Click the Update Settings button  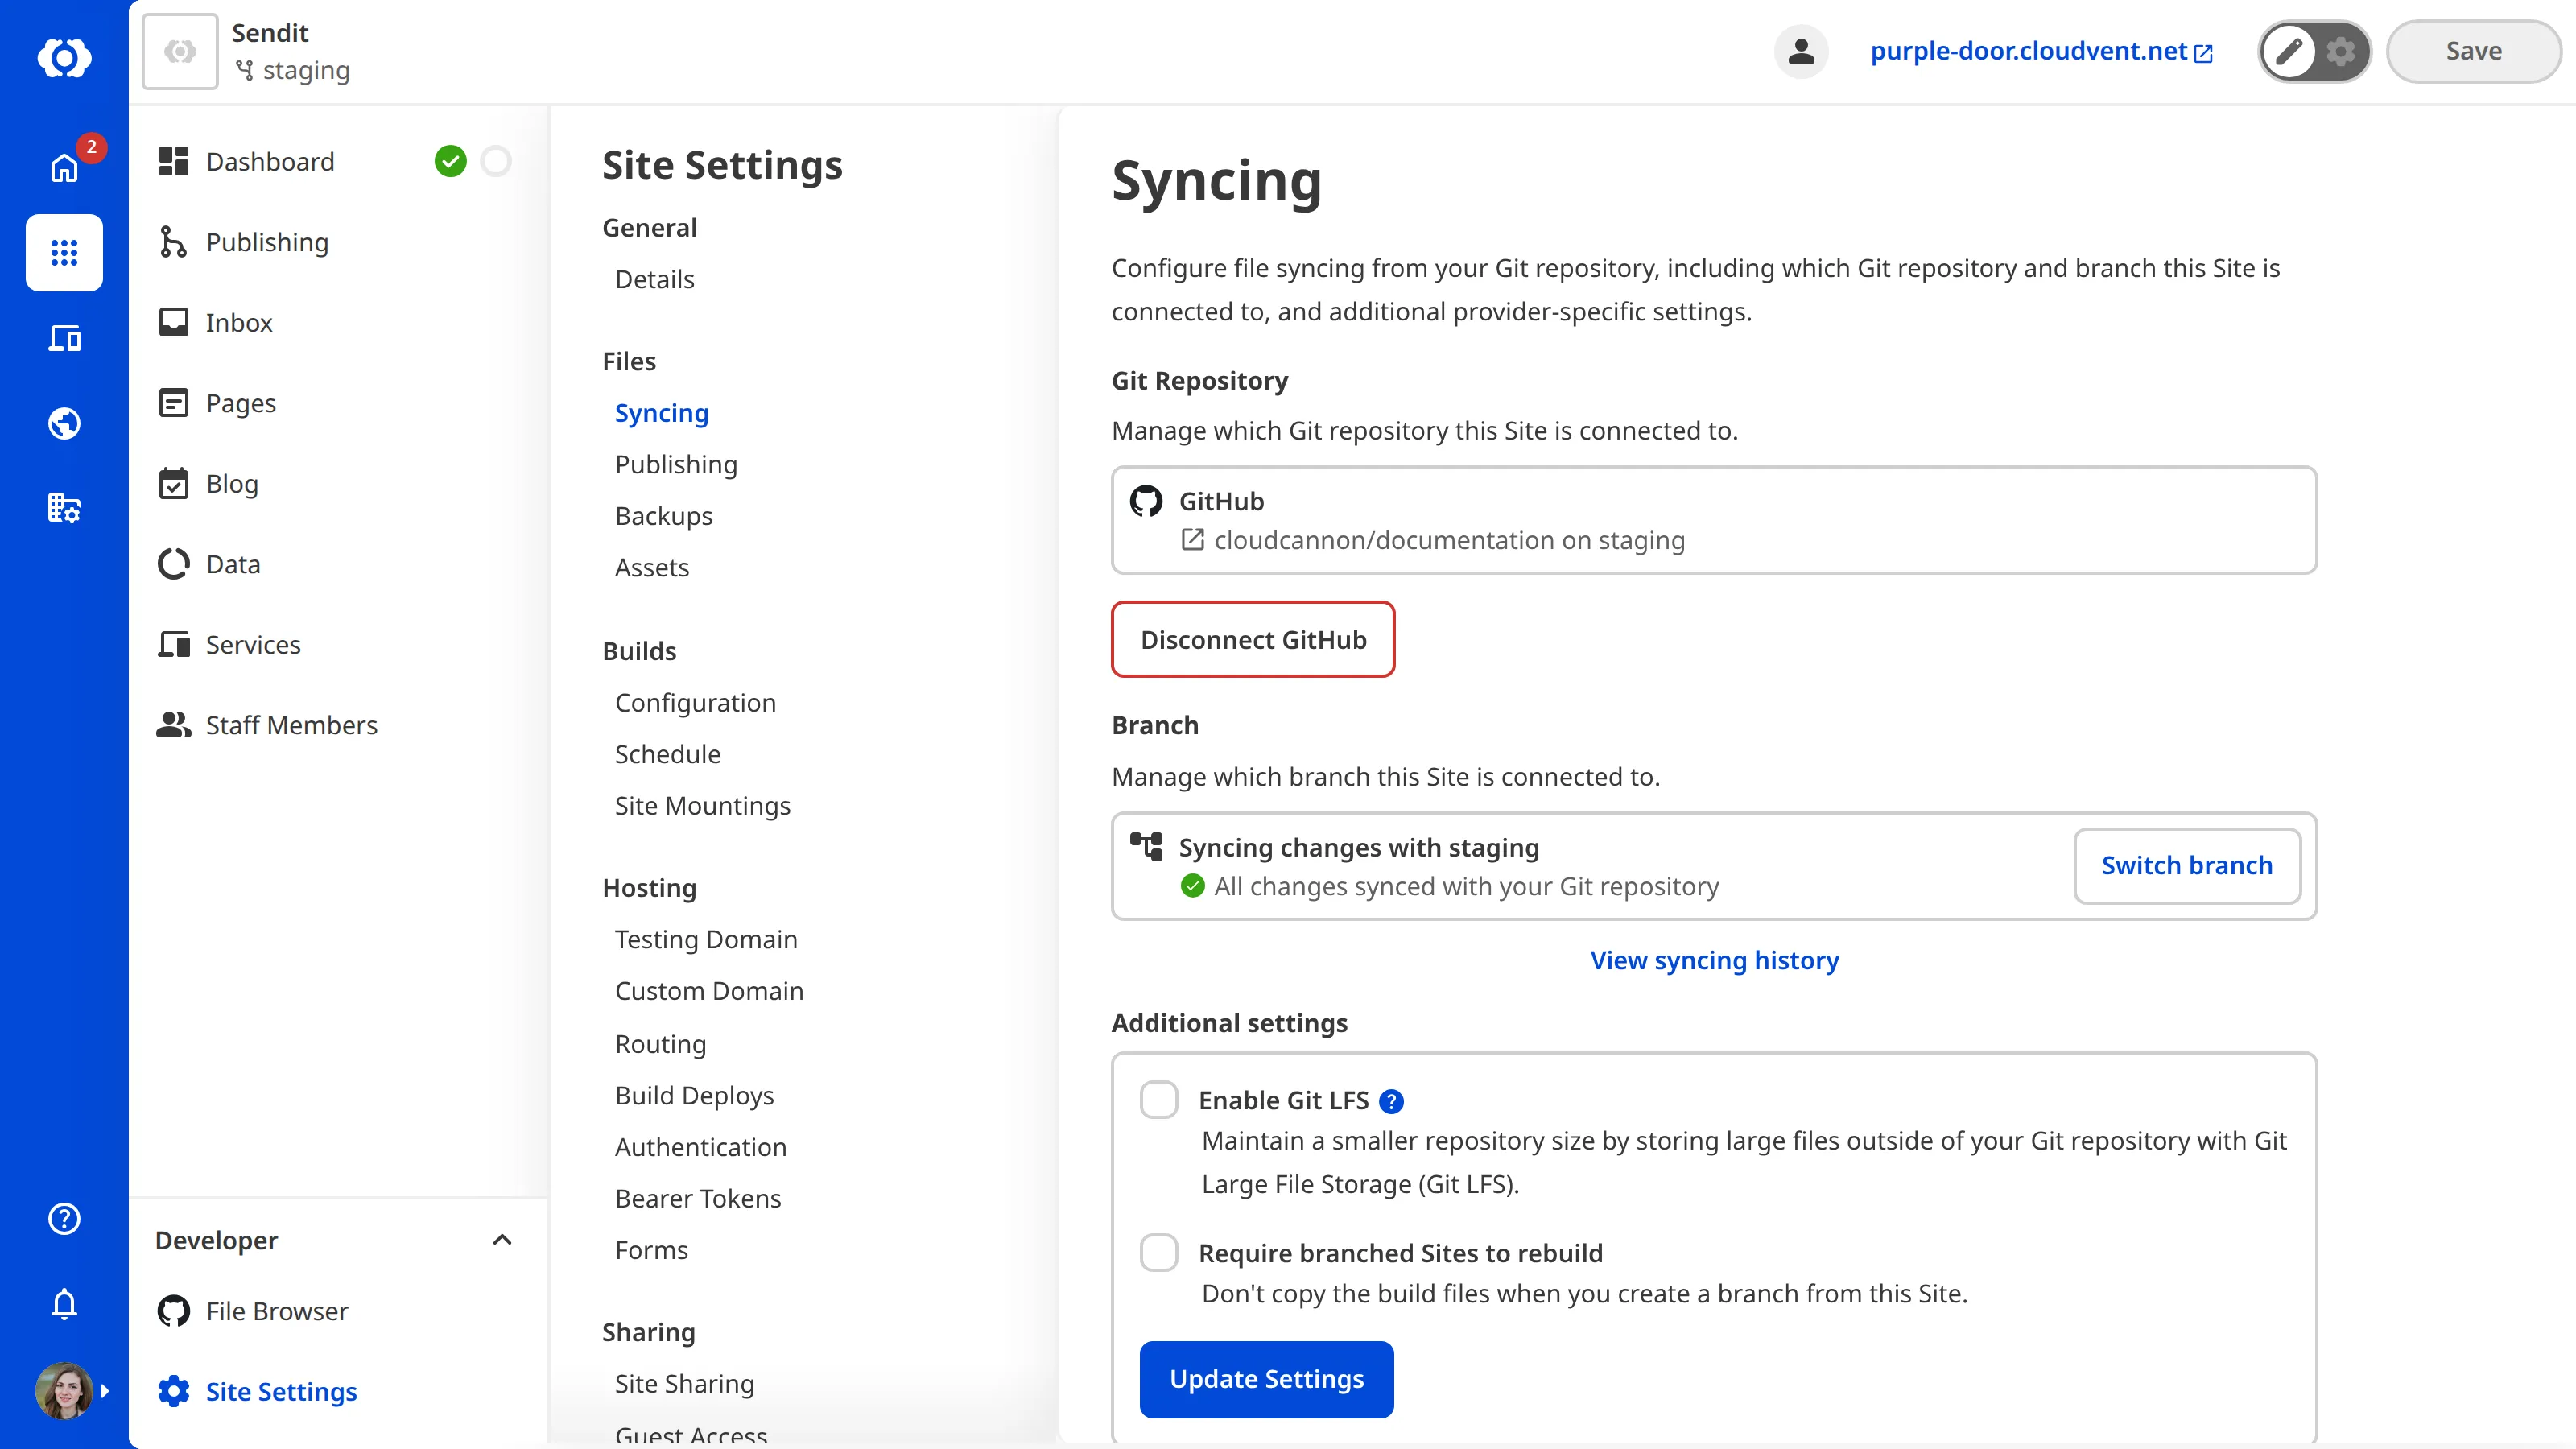(1267, 1379)
